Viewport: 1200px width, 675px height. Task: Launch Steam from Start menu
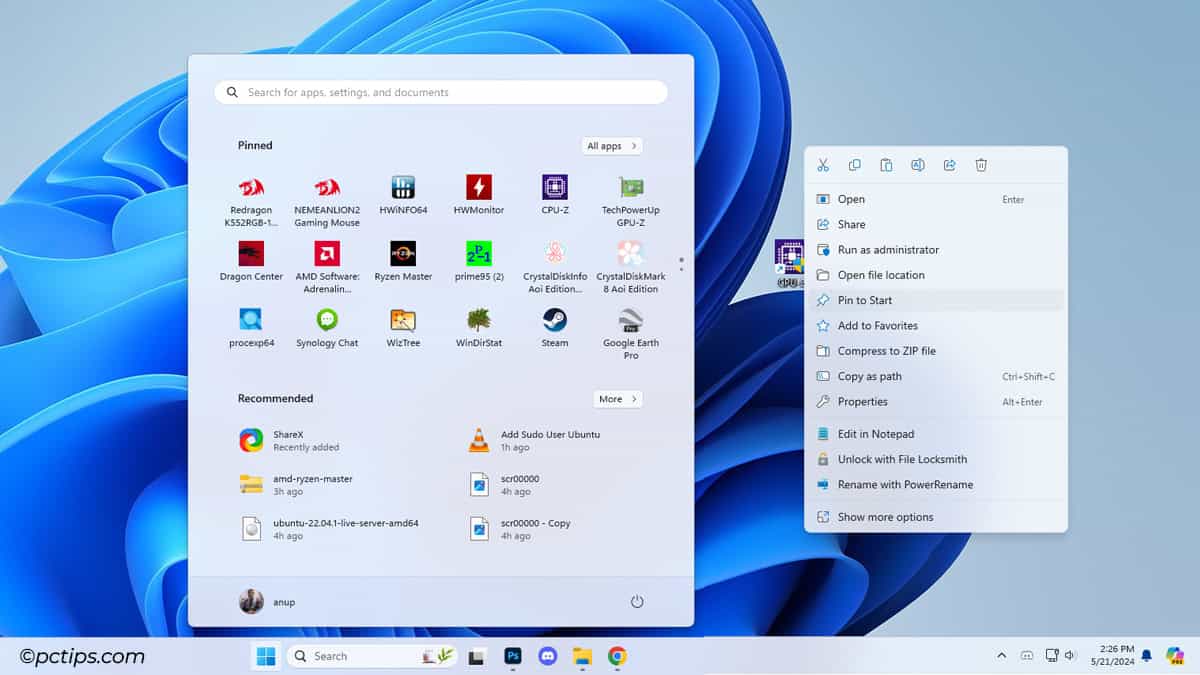tap(555, 327)
